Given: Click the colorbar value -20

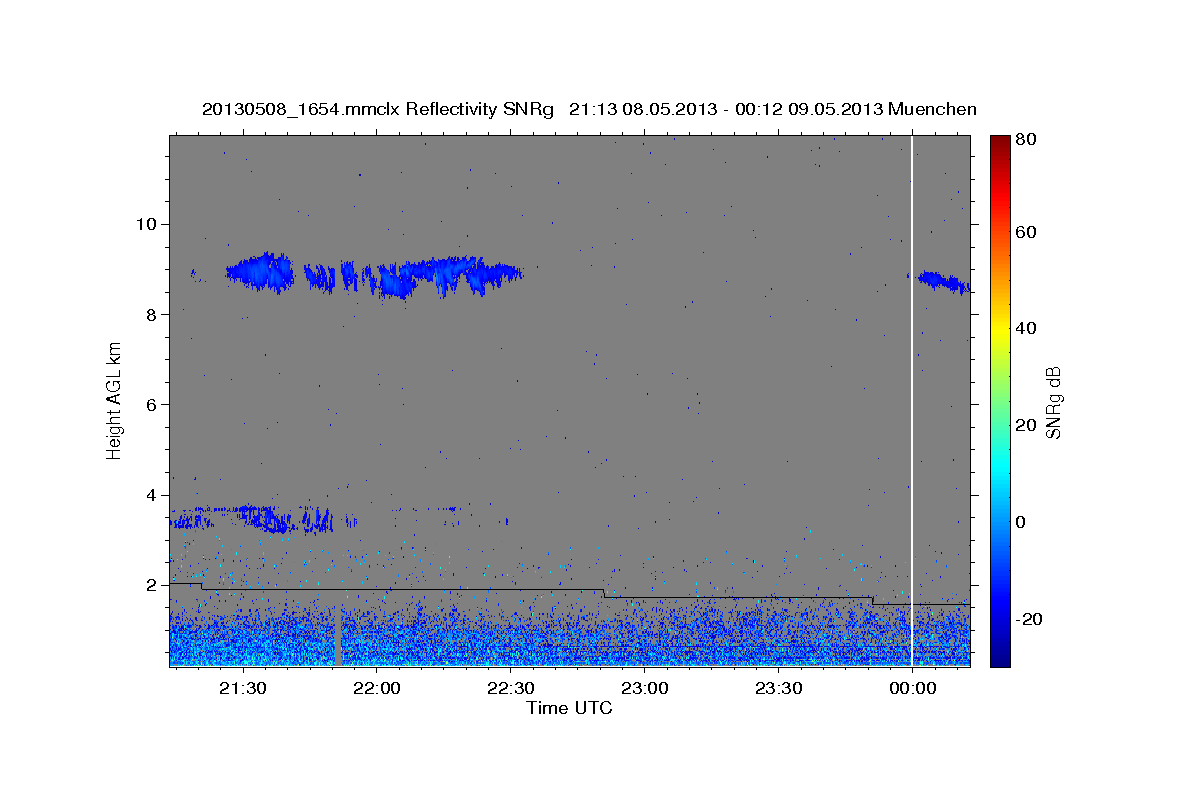Looking at the screenshot, I should (x=1027, y=619).
